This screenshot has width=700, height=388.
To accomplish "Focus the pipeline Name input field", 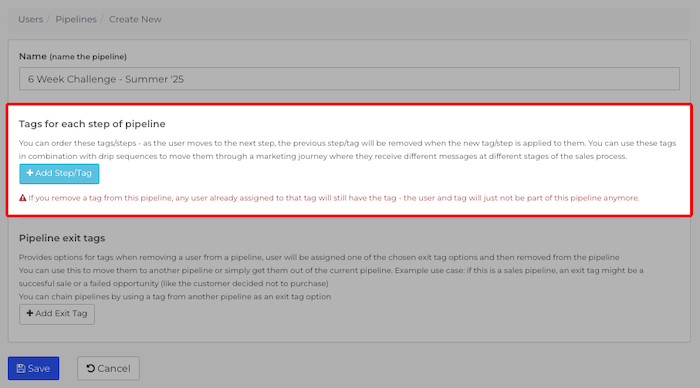I will click(x=349, y=79).
